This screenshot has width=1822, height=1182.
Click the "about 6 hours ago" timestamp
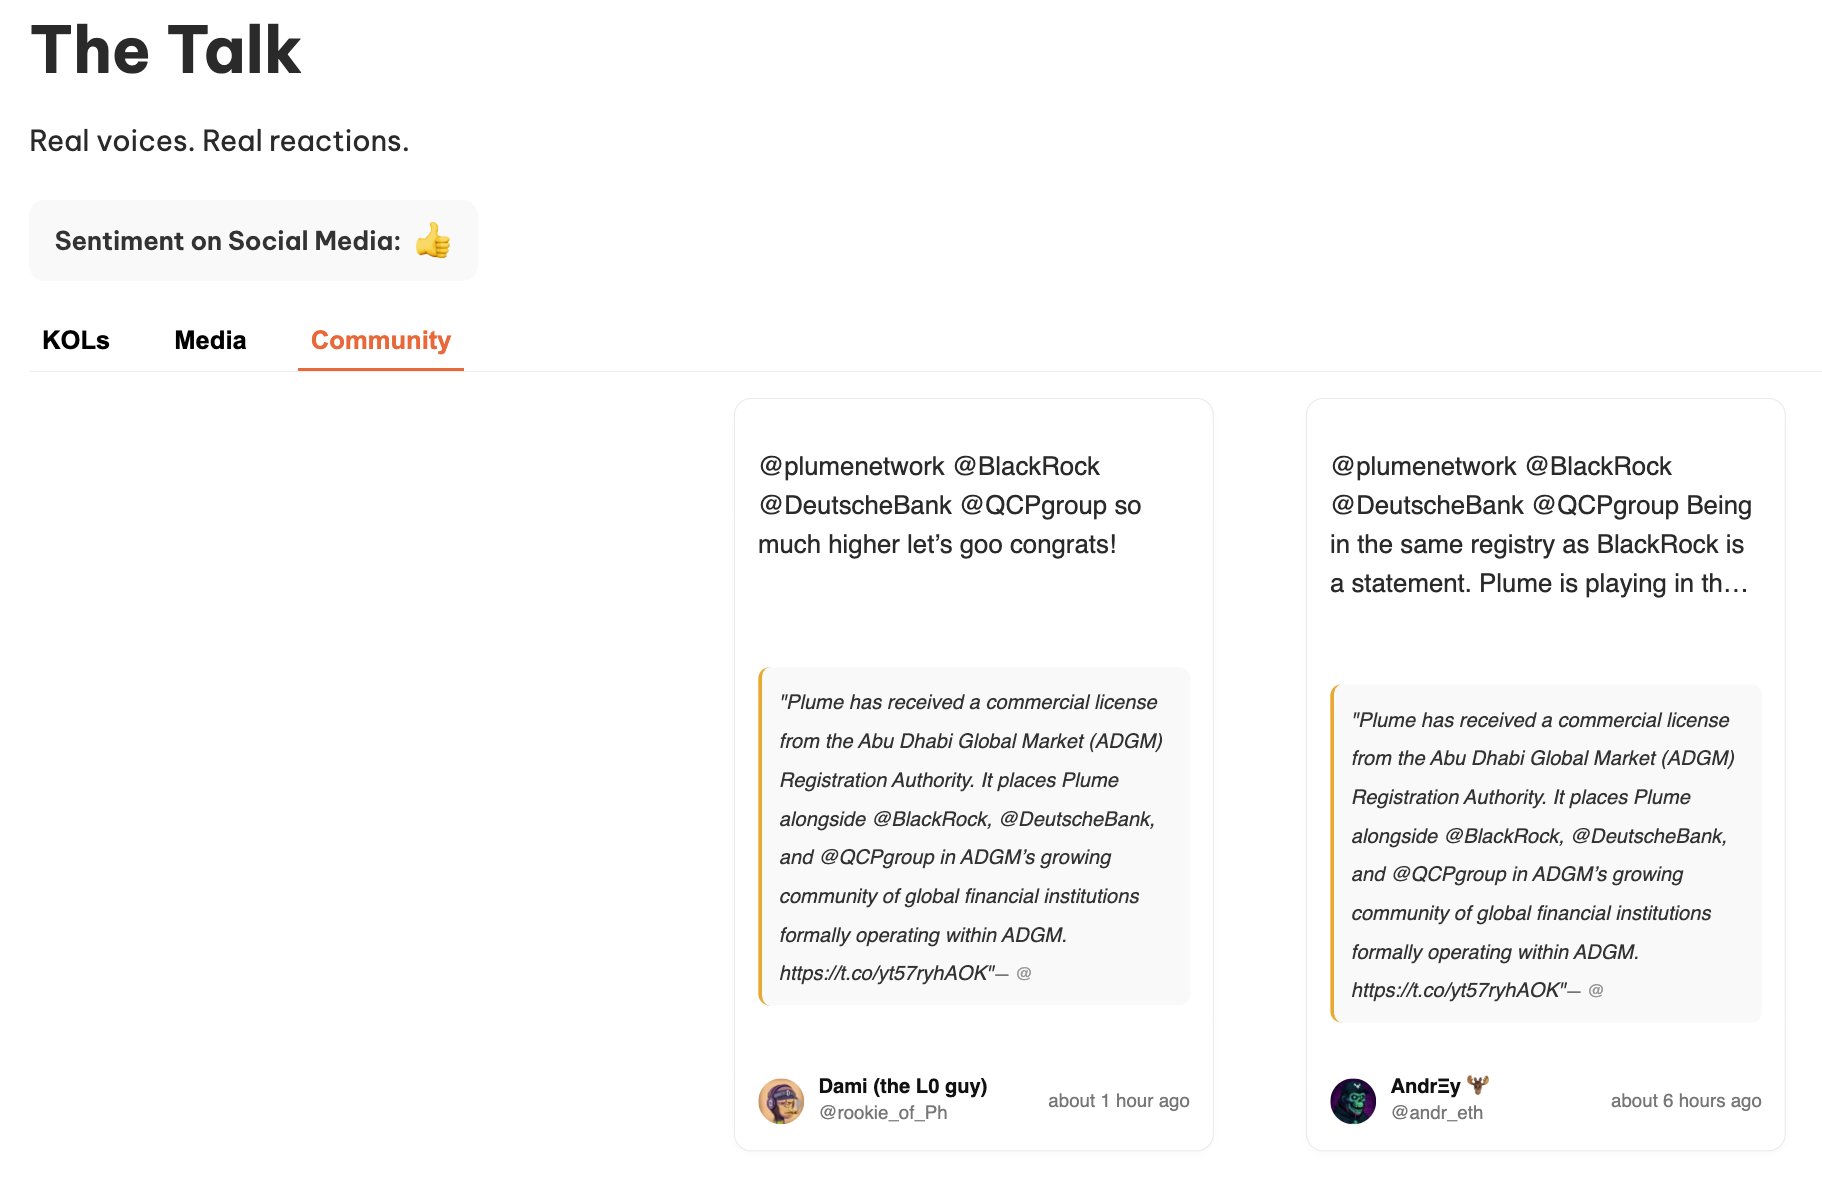1685,1101
